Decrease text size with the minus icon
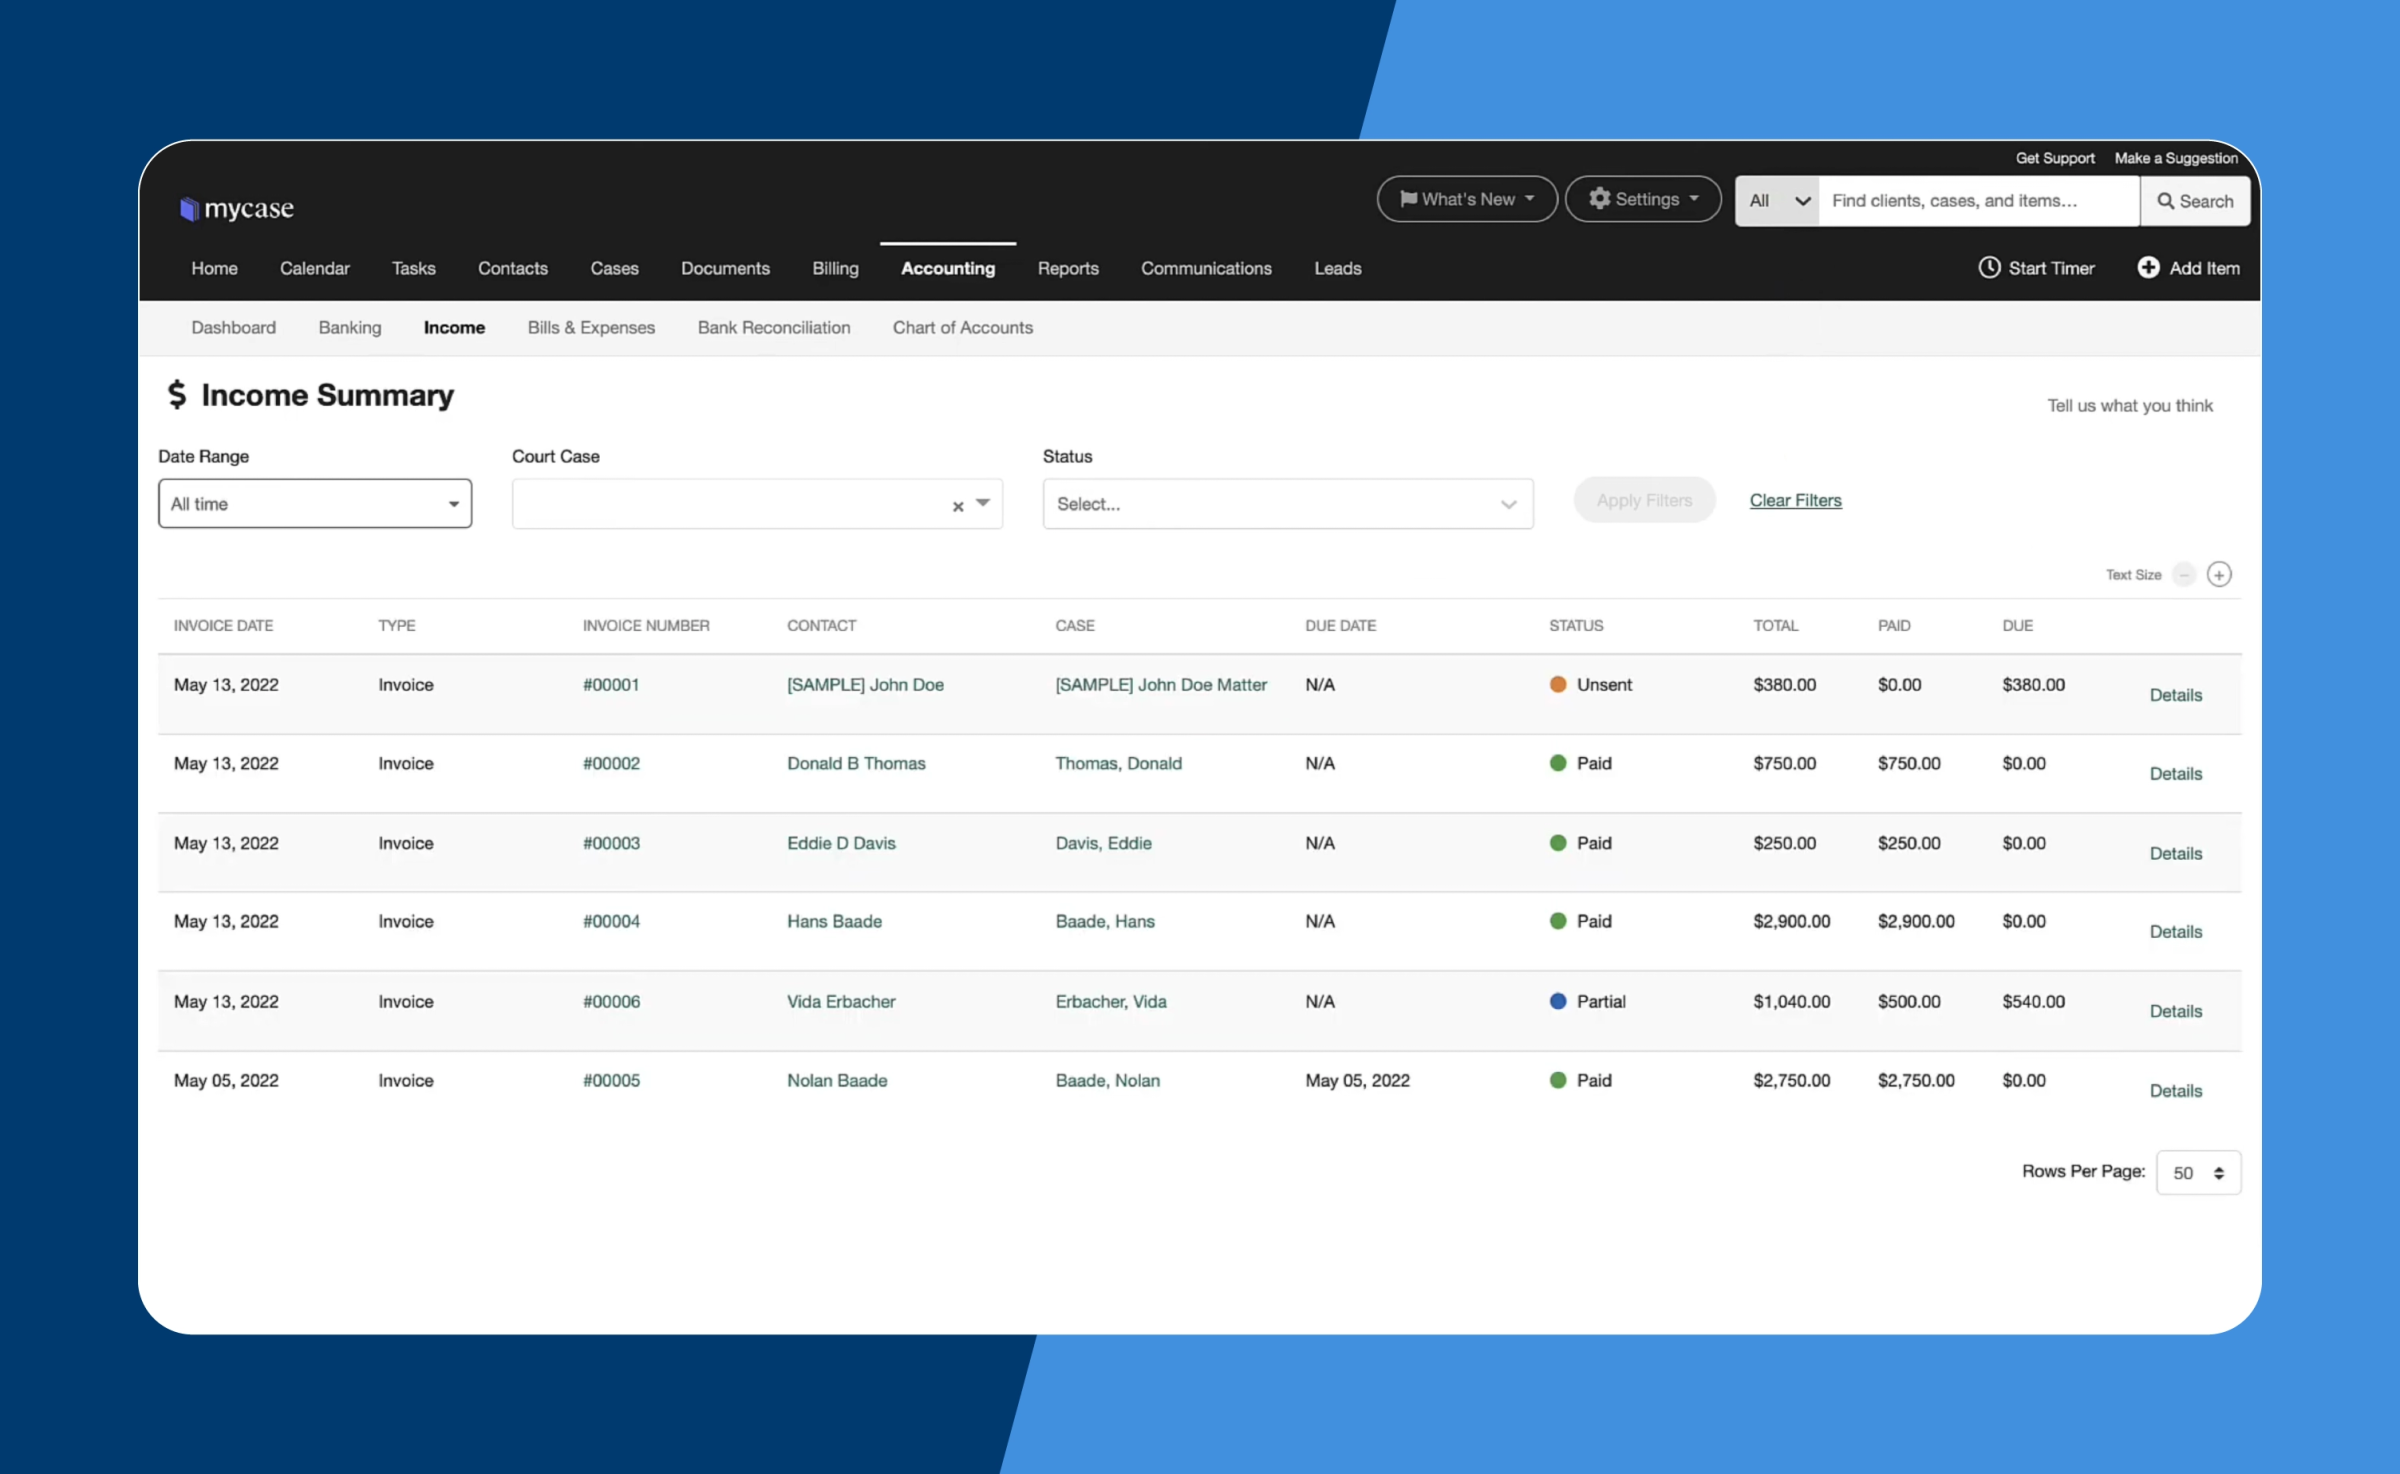The height and width of the screenshot is (1474, 2400). click(2184, 574)
